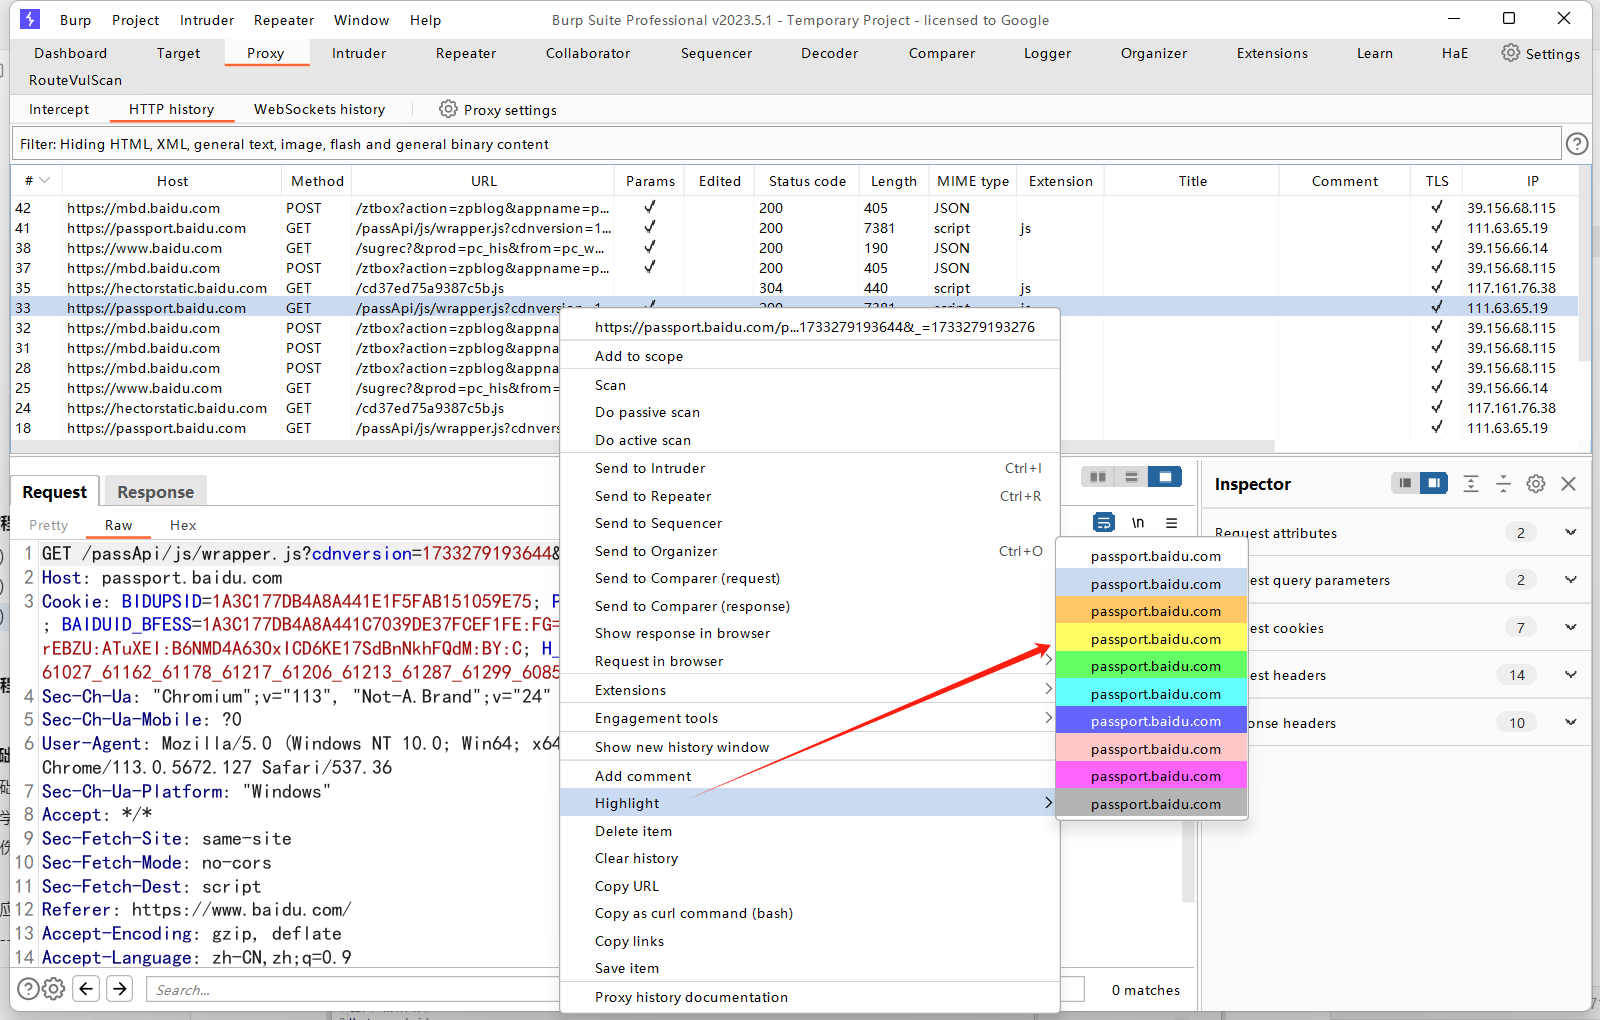Screen dimensions: 1600x1020
Task: Switch to the Collaborator tab
Action: coord(588,53)
